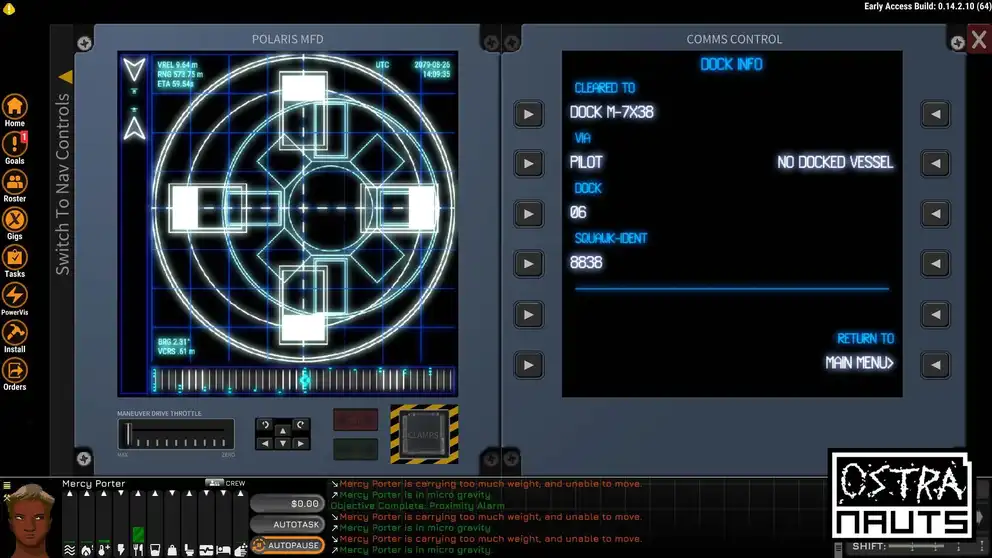Open the yellow hamburger menu by portrait
The image size is (992, 558).
[x=6, y=486]
